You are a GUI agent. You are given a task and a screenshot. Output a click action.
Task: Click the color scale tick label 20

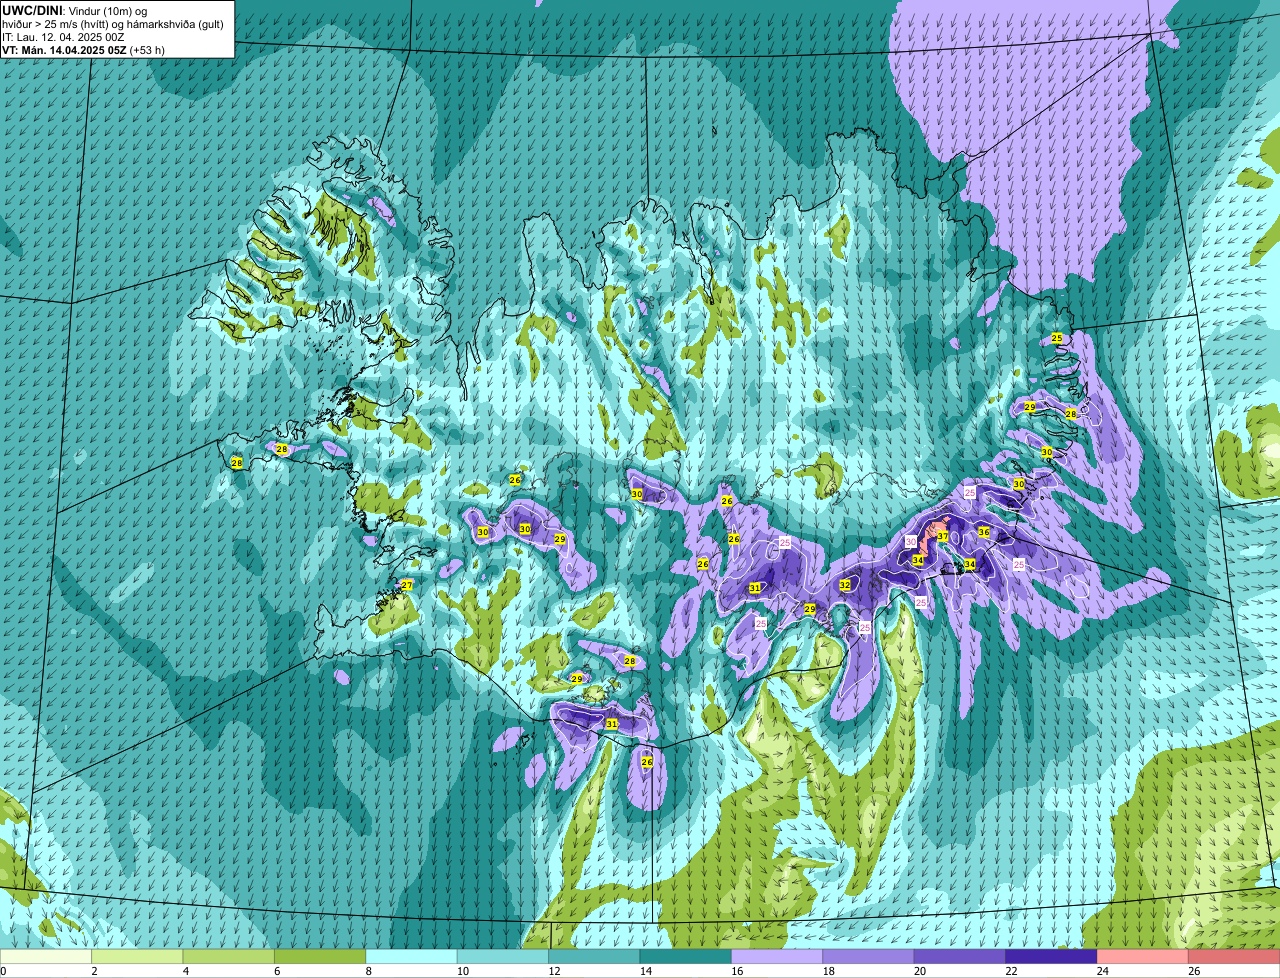tap(919, 971)
